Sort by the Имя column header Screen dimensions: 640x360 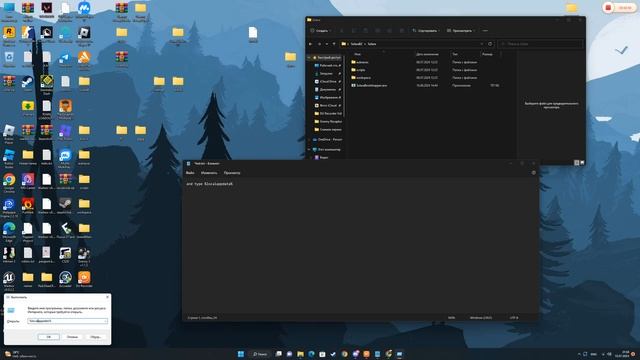pyautogui.click(x=358, y=54)
